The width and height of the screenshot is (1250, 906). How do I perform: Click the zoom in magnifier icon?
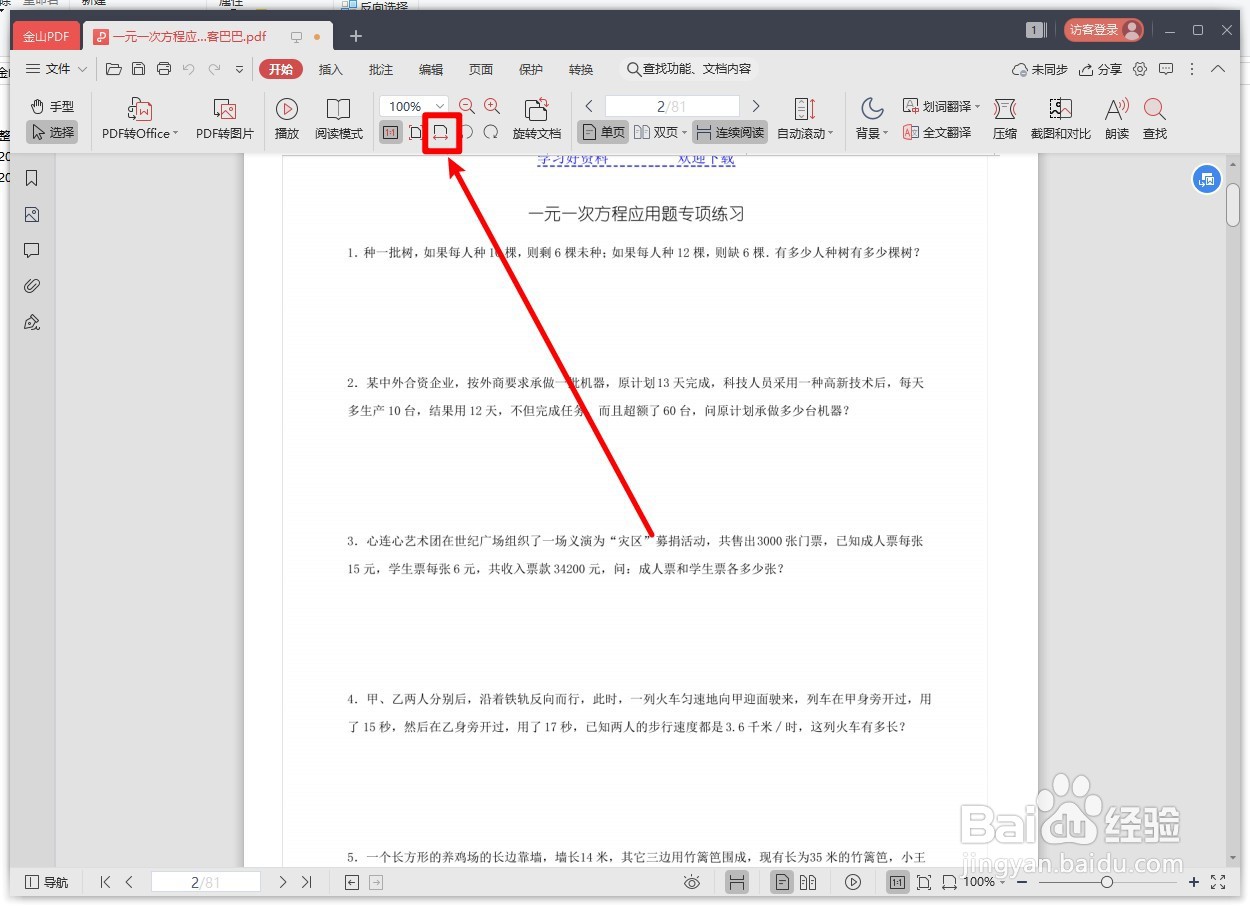(492, 106)
